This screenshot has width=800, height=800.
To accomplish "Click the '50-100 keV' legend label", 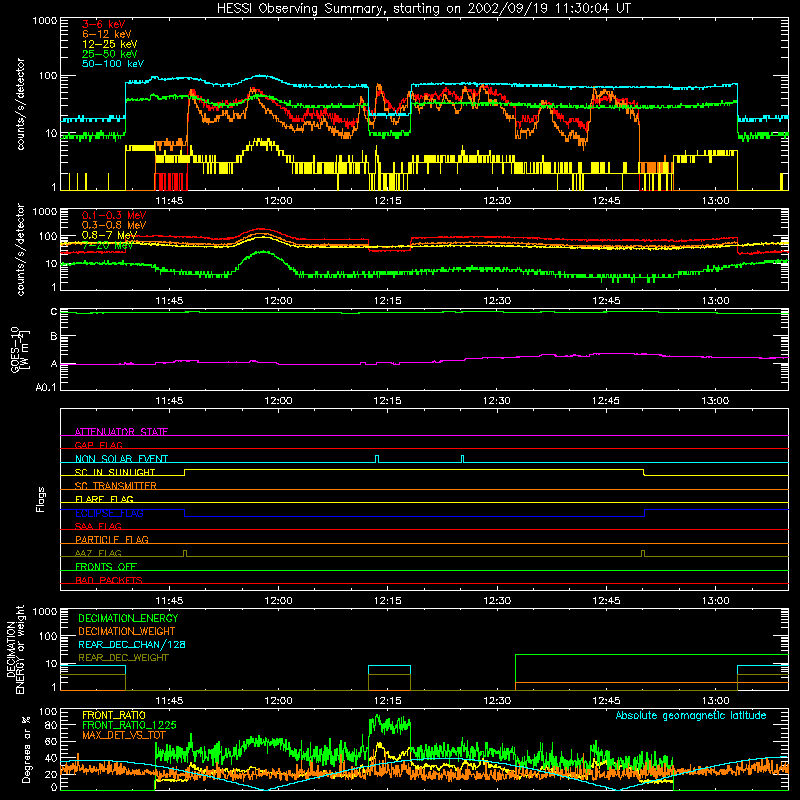I will (113, 64).
